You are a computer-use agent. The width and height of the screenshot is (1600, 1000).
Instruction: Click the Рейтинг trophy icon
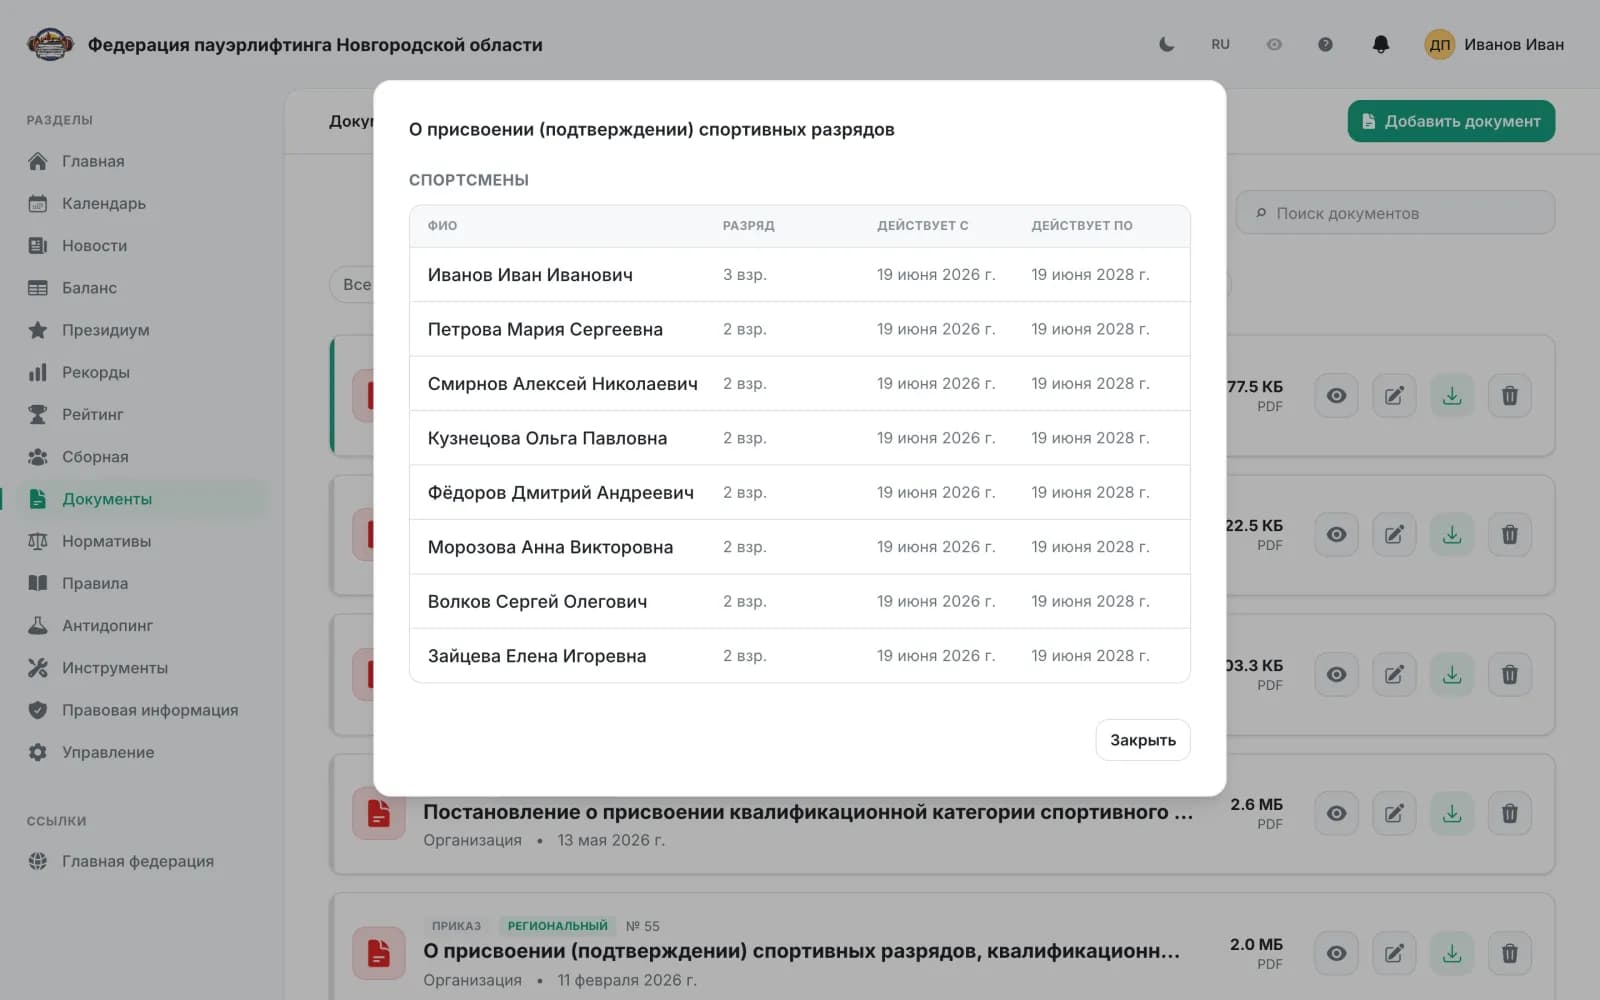[x=38, y=414]
